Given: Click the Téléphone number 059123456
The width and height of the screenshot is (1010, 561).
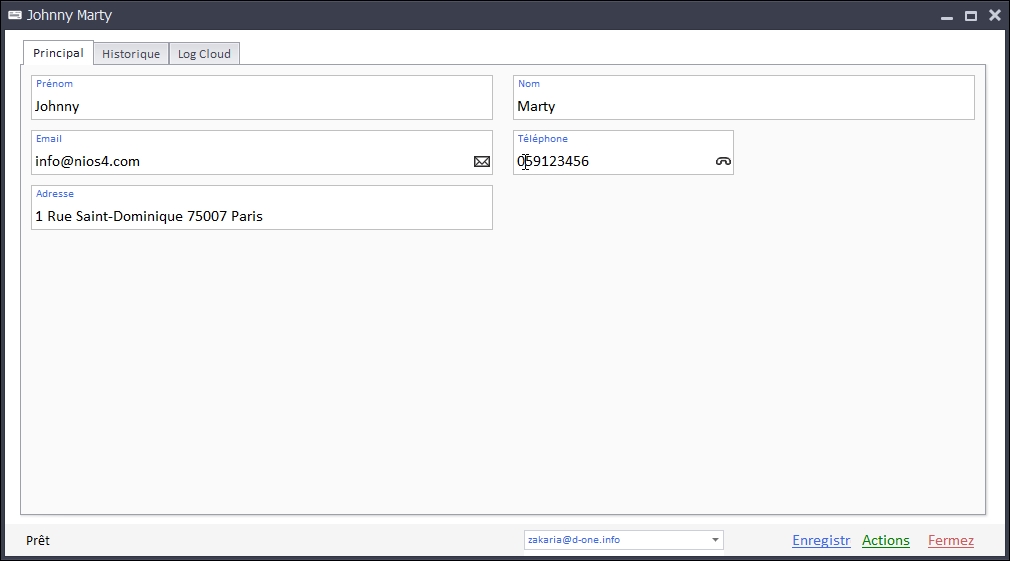Looking at the screenshot, I should 553,161.
